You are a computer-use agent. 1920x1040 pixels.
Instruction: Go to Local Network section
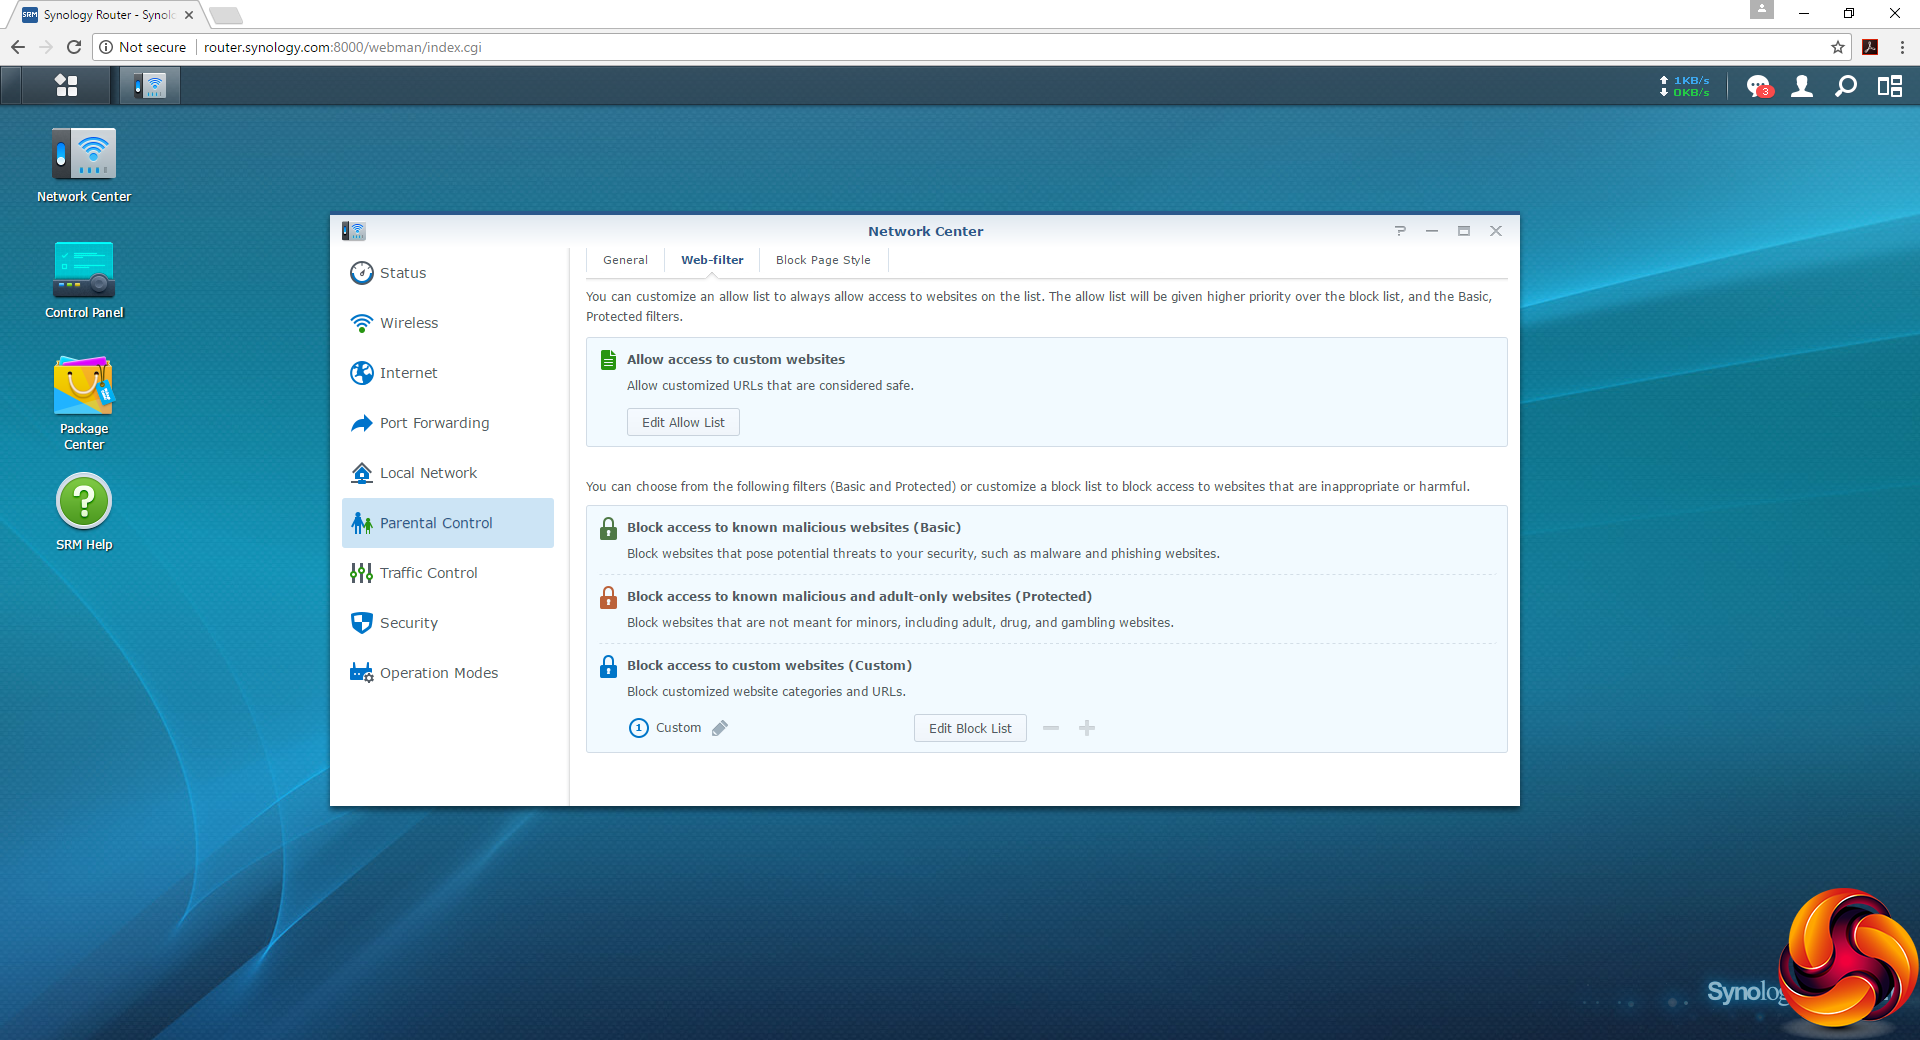point(448,473)
